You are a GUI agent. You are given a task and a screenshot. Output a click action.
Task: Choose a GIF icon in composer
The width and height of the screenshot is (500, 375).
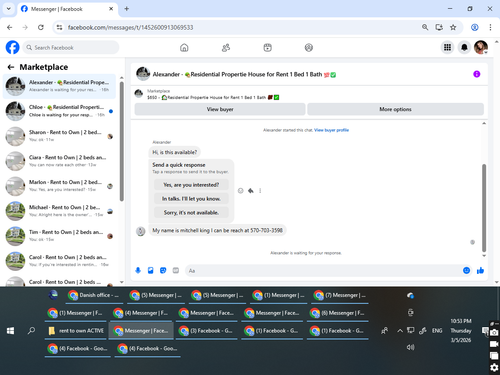(176, 270)
